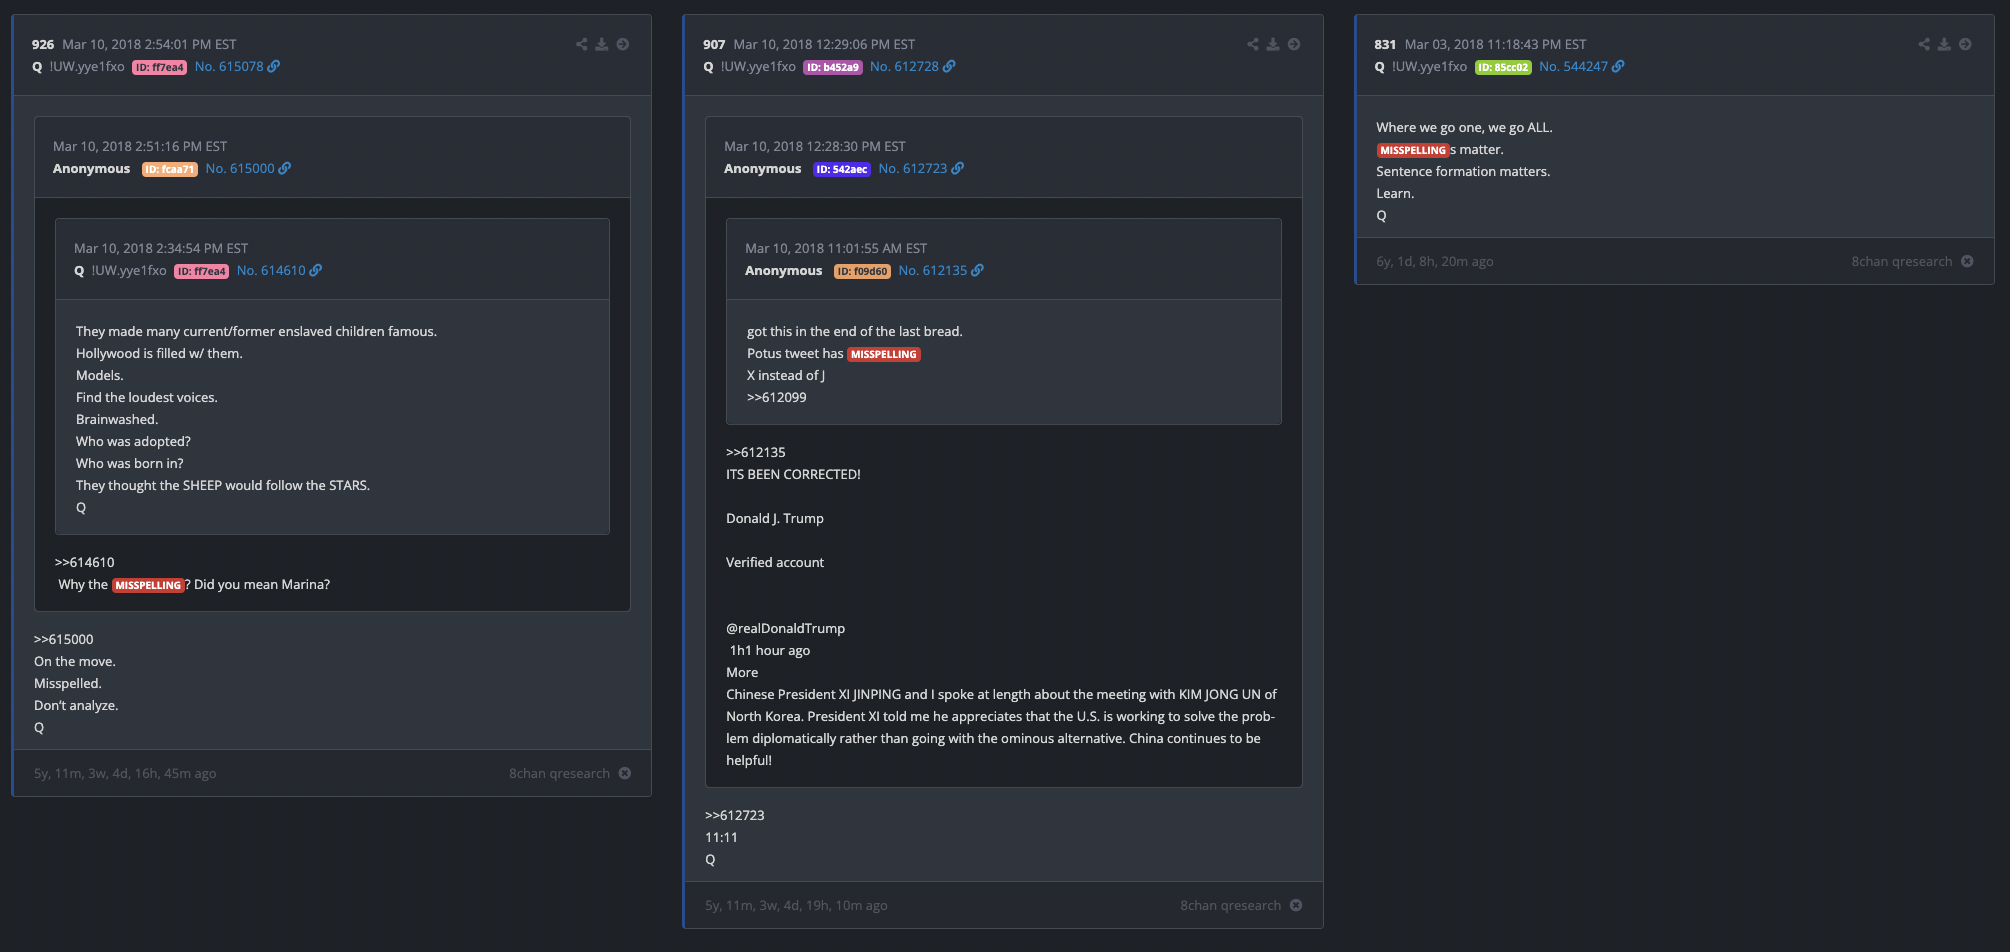The height and width of the screenshot is (952, 2010).
Task: Click MISSPELLING tag in 'Why the' reply
Action: tap(148, 585)
